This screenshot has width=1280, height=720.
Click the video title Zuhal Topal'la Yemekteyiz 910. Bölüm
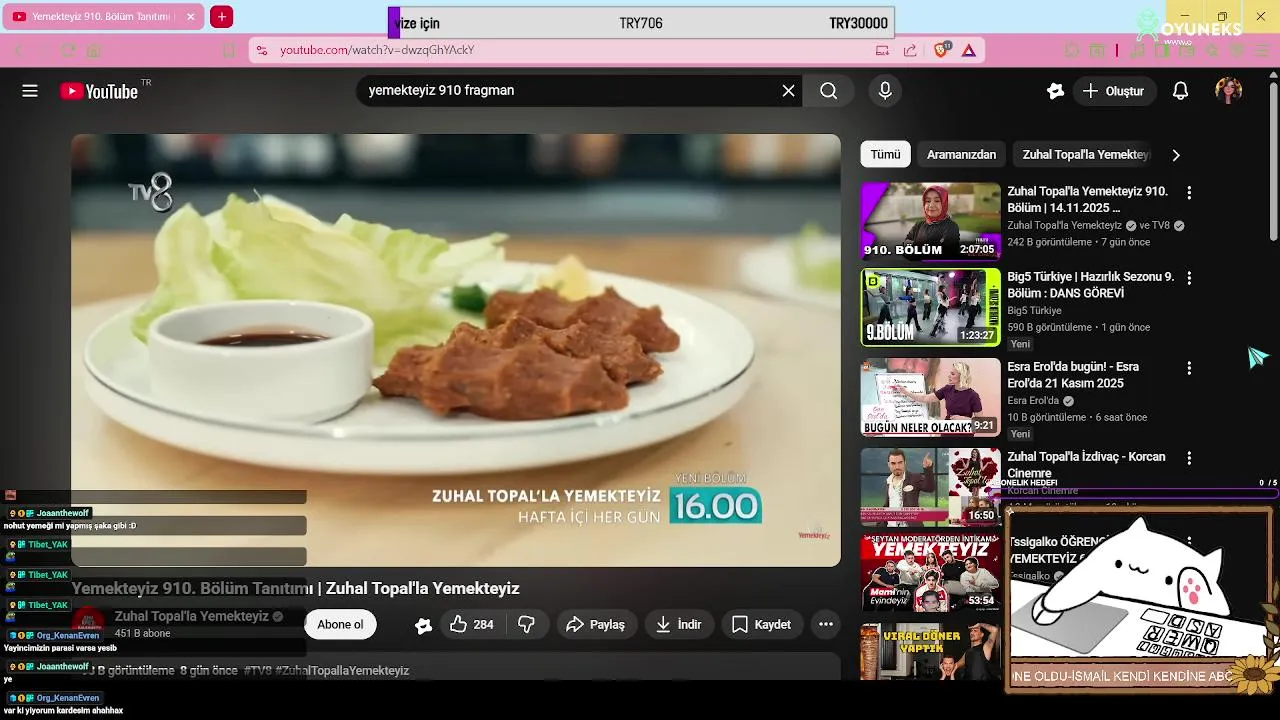coord(1087,199)
